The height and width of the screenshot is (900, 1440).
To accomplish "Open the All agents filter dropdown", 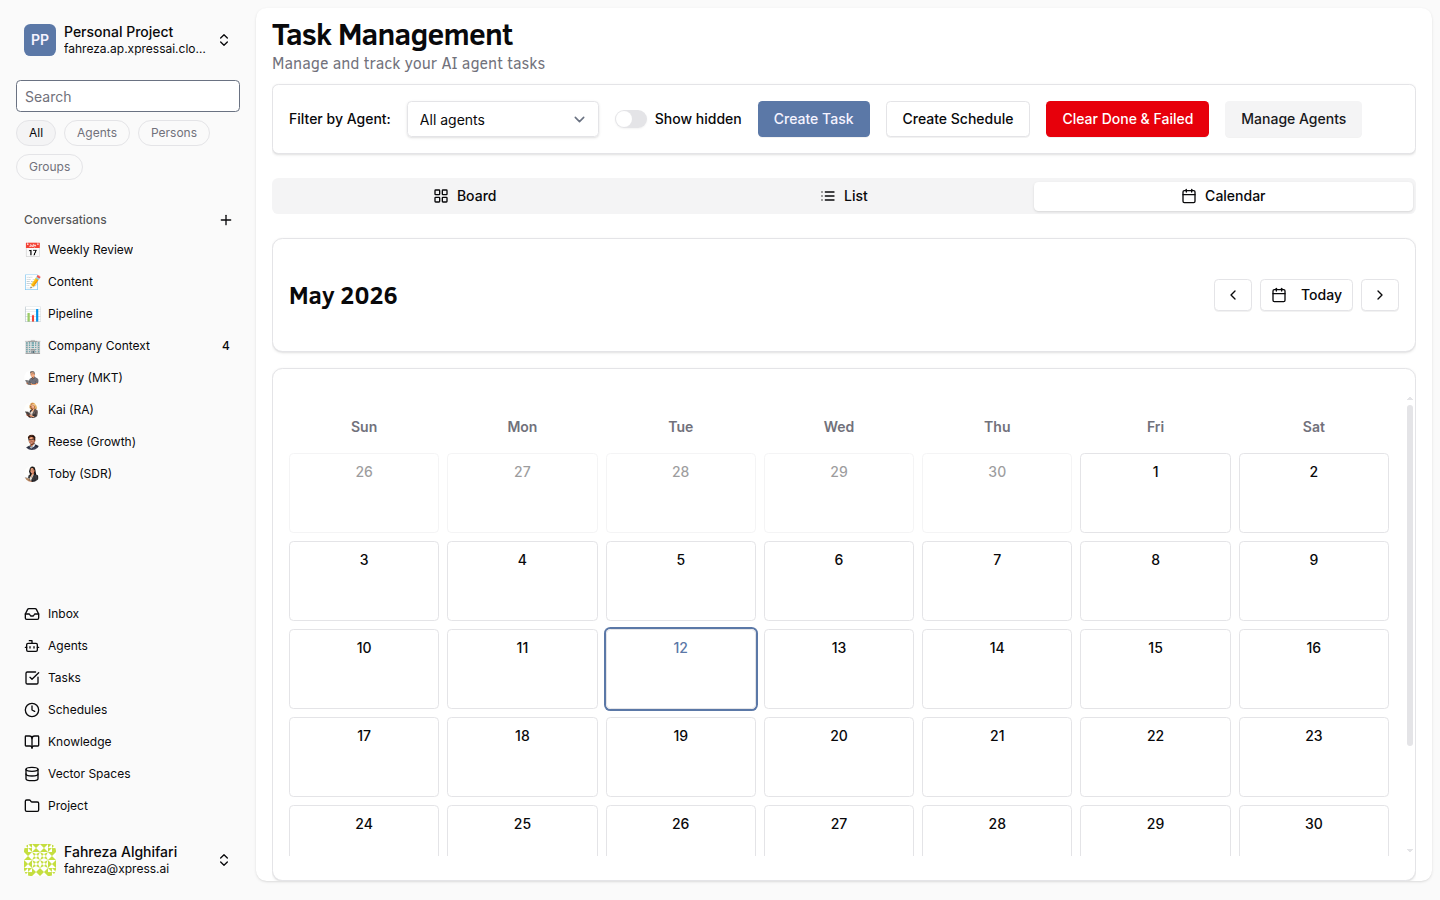I will [503, 119].
